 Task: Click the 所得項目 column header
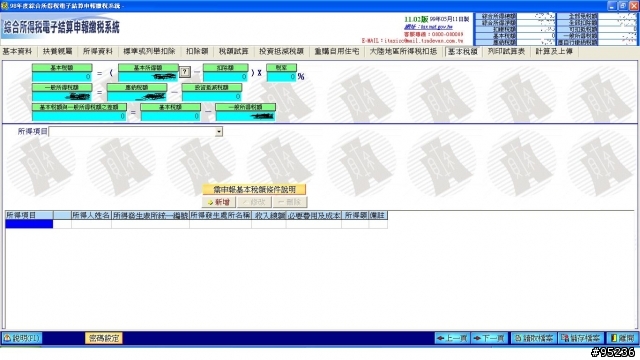[29, 215]
